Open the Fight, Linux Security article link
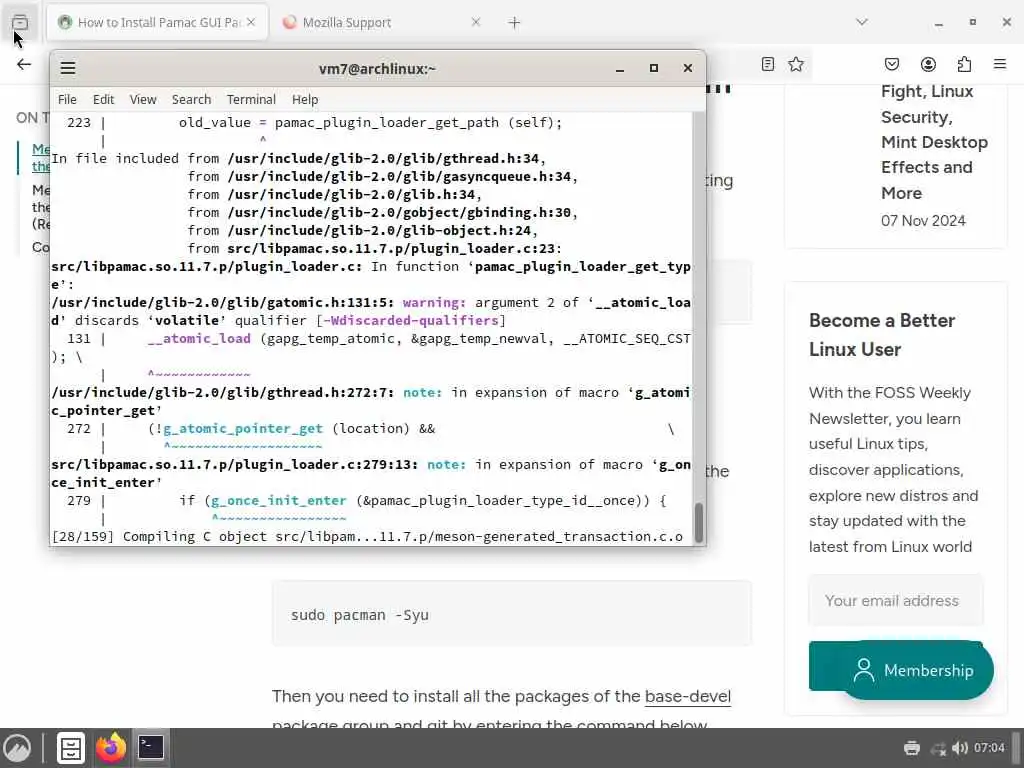 (934, 142)
